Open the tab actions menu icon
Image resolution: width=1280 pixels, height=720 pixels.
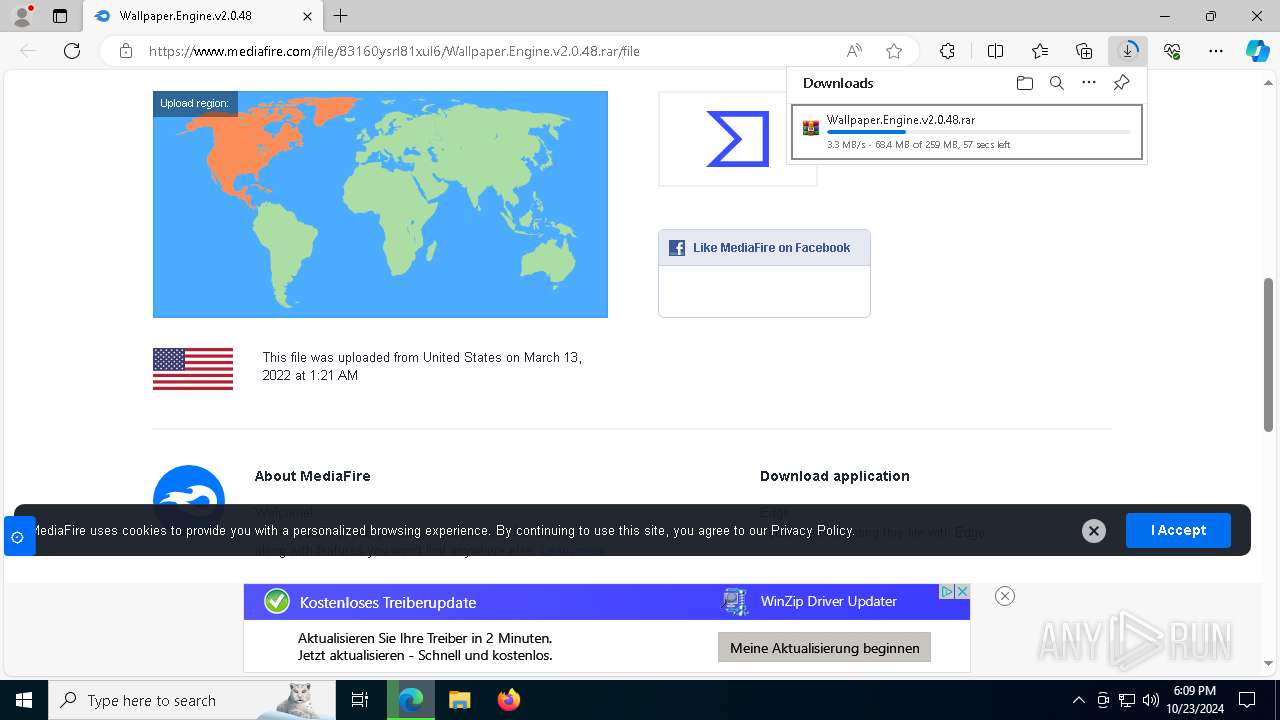[x=60, y=16]
